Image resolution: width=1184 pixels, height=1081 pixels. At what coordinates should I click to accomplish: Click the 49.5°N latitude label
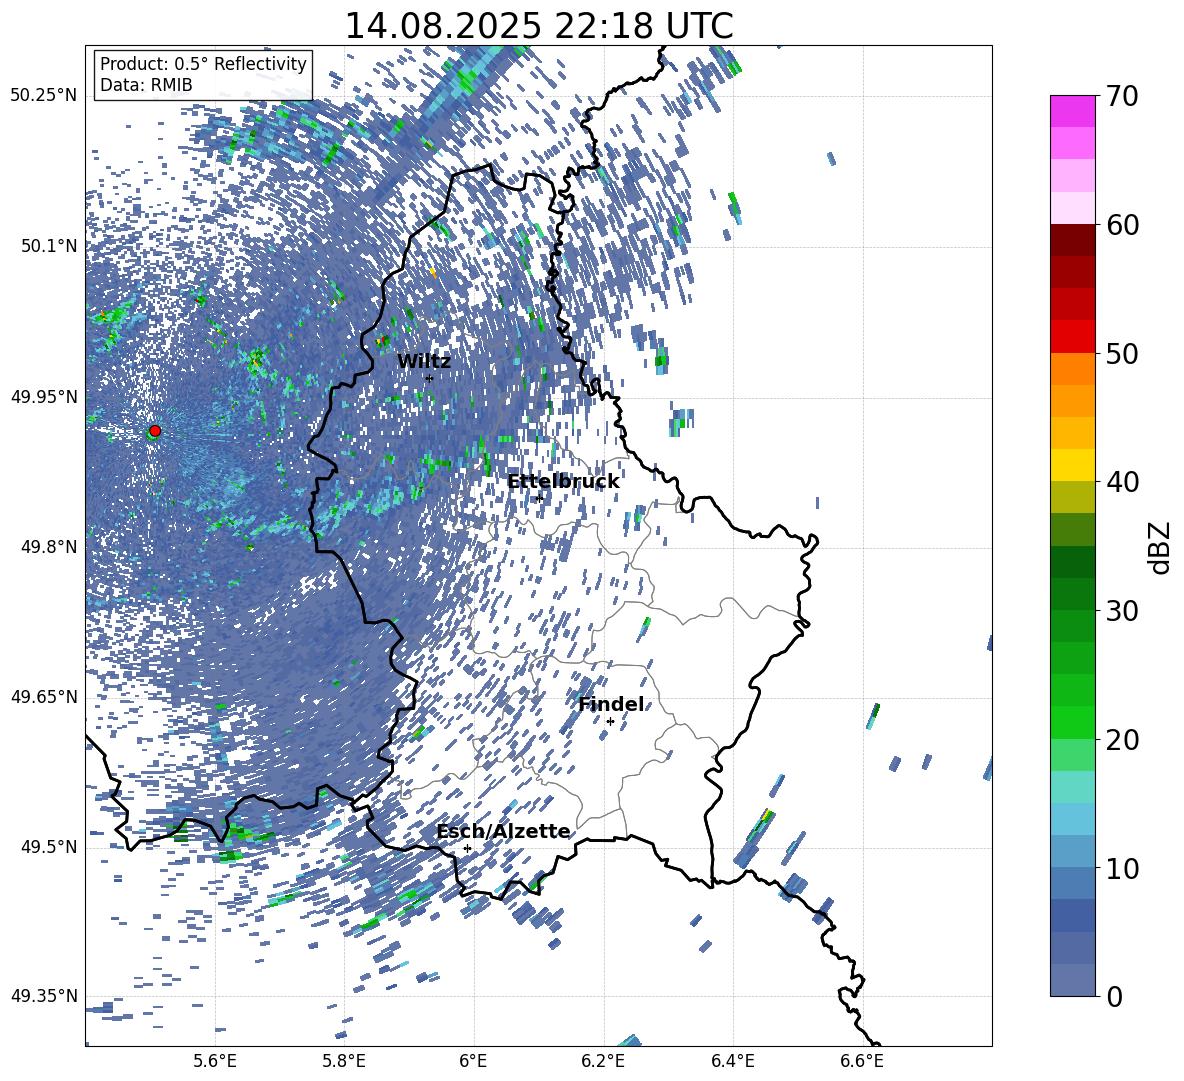49,846
